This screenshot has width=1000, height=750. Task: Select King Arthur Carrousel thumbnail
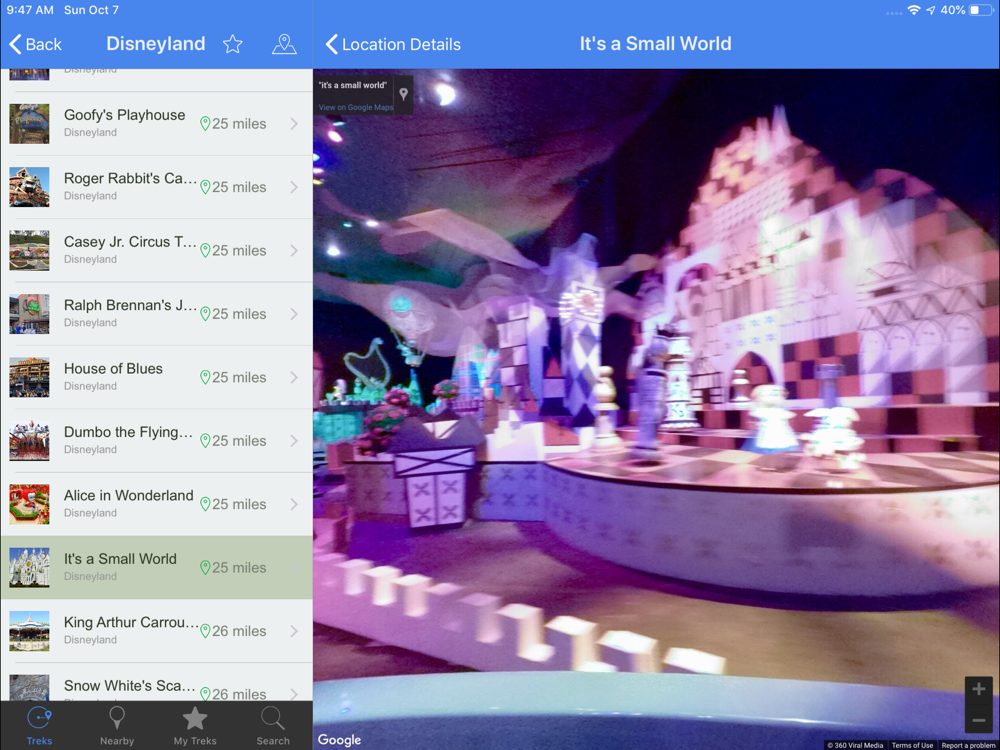pos(29,631)
